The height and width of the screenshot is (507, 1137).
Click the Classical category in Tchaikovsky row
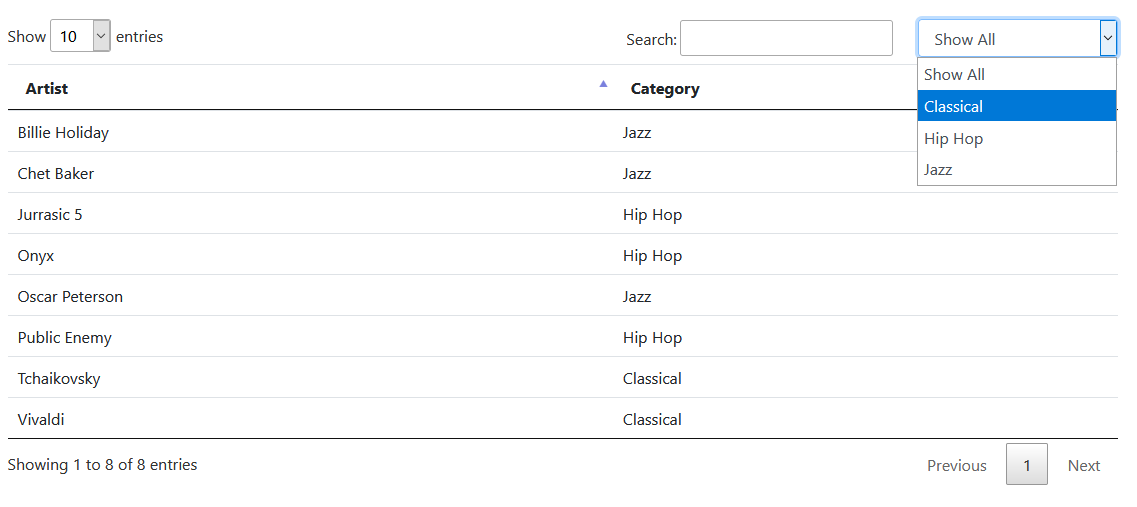coord(652,379)
